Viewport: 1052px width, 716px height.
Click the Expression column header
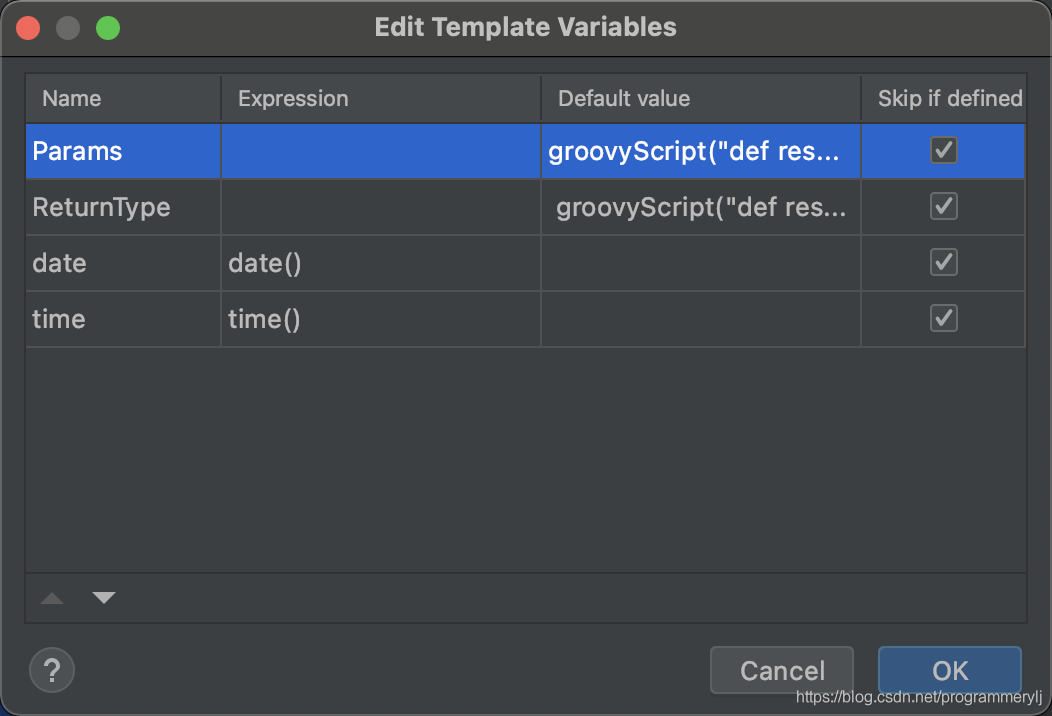[293, 98]
